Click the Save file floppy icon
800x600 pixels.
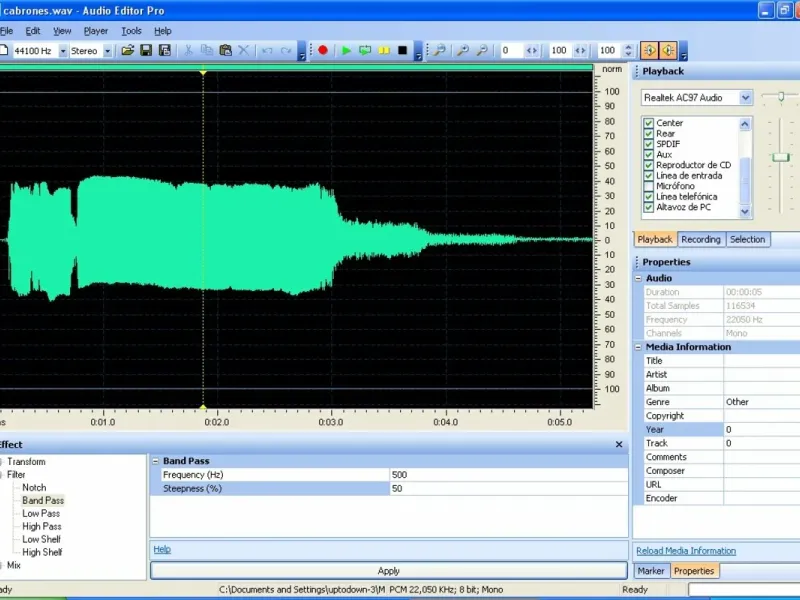click(146, 50)
